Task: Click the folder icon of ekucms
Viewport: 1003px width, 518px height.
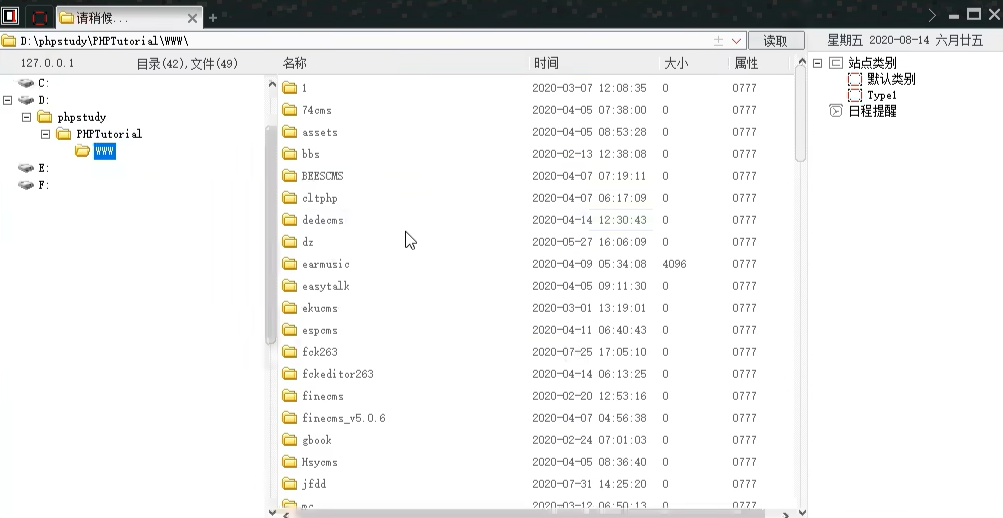Action: (x=290, y=308)
